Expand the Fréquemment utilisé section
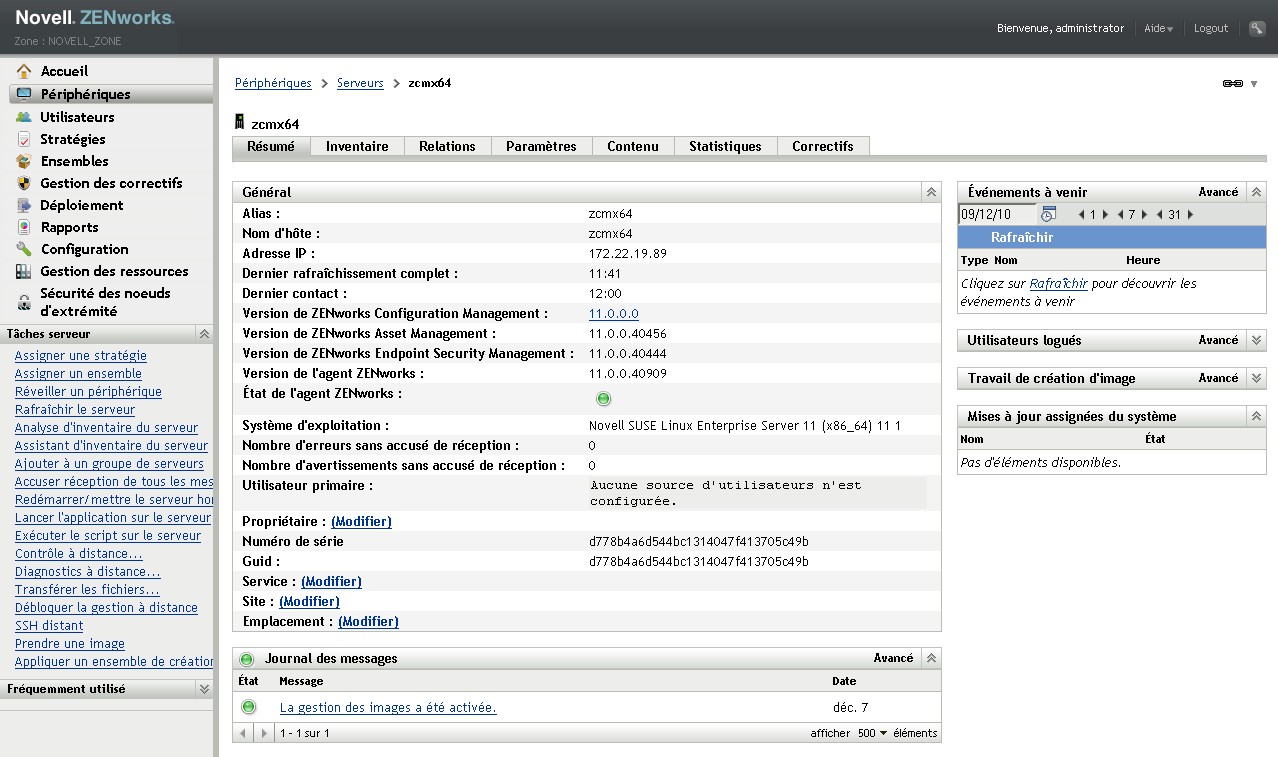 [204, 689]
